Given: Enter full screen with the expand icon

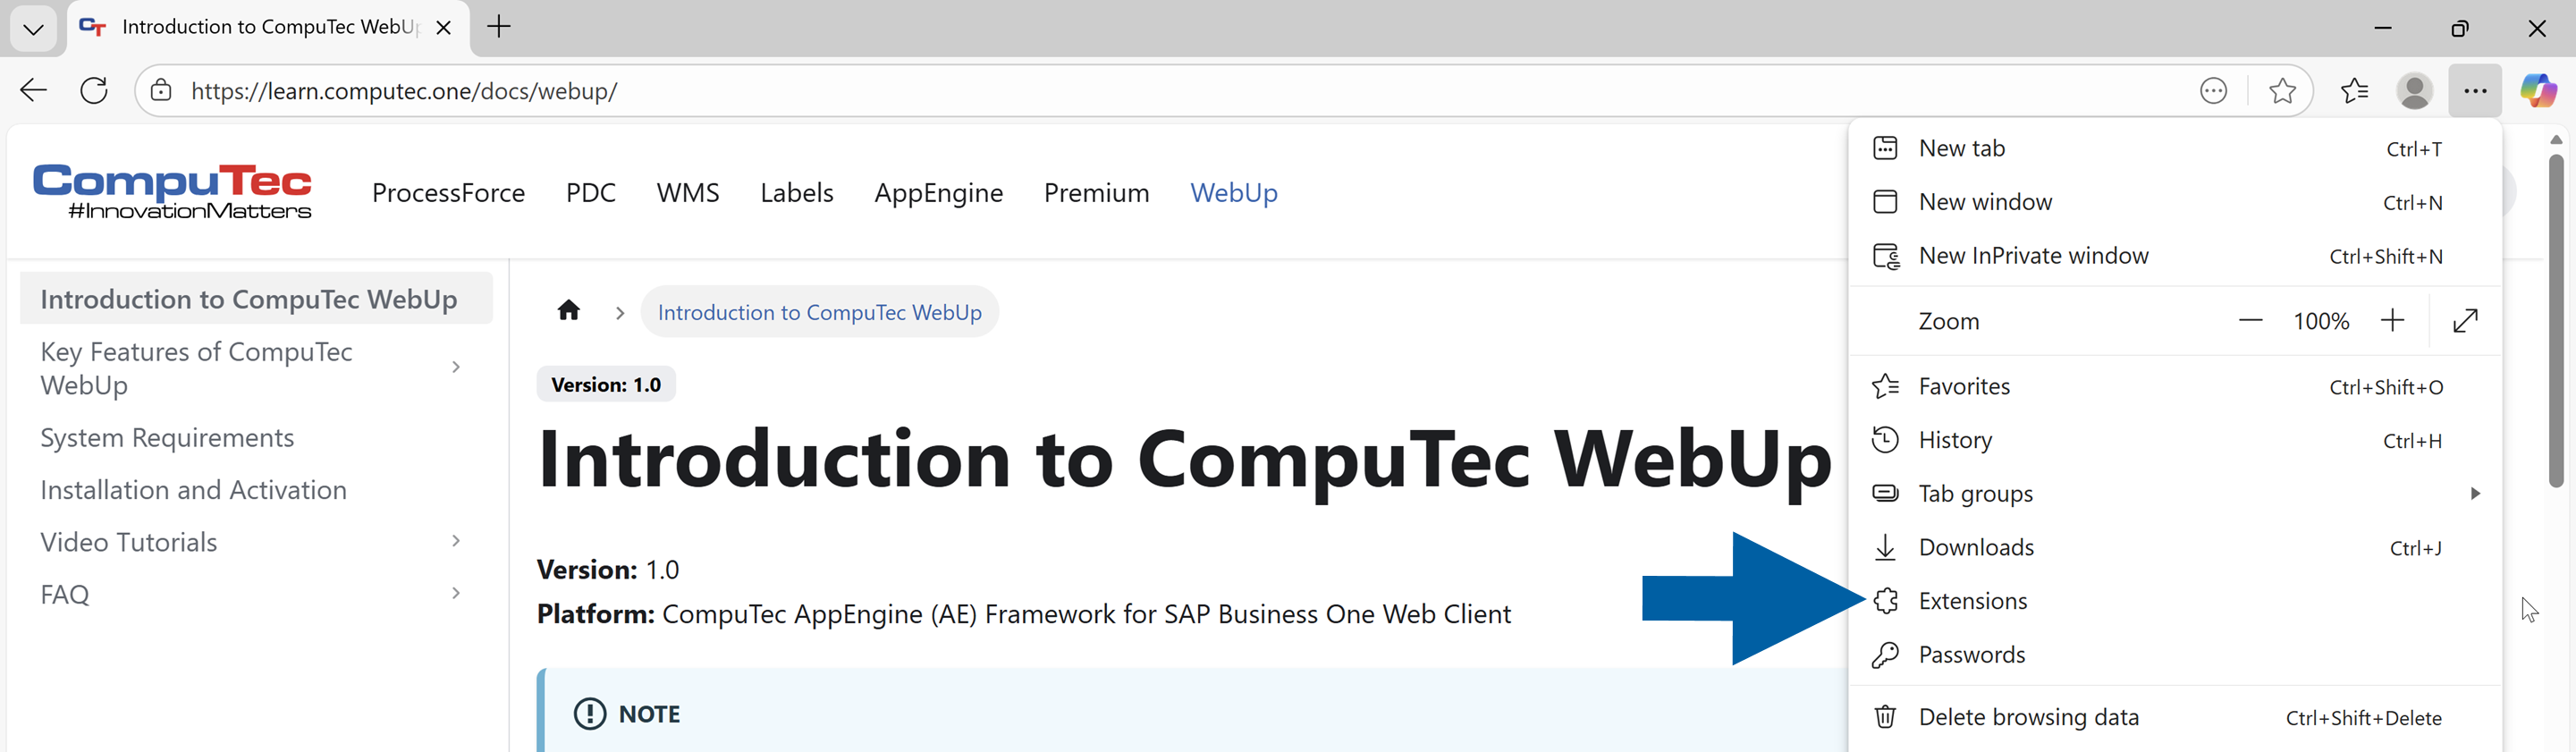Looking at the screenshot, I should pos(2465,321).
